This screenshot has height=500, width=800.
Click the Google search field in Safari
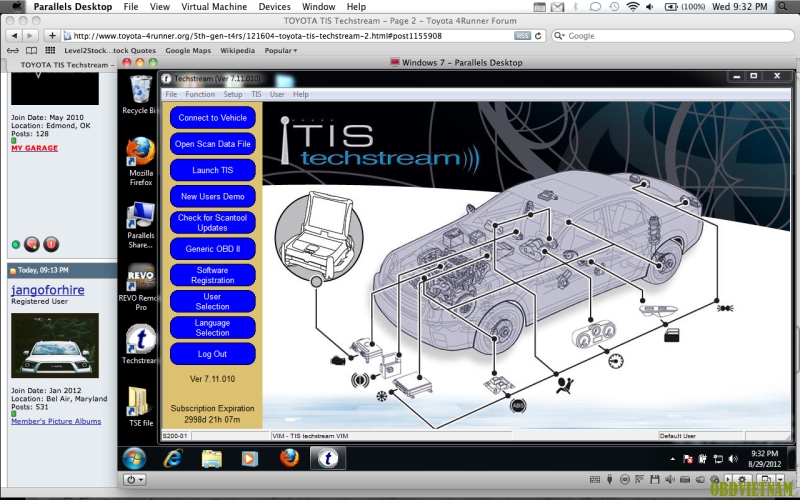point(673,36)
